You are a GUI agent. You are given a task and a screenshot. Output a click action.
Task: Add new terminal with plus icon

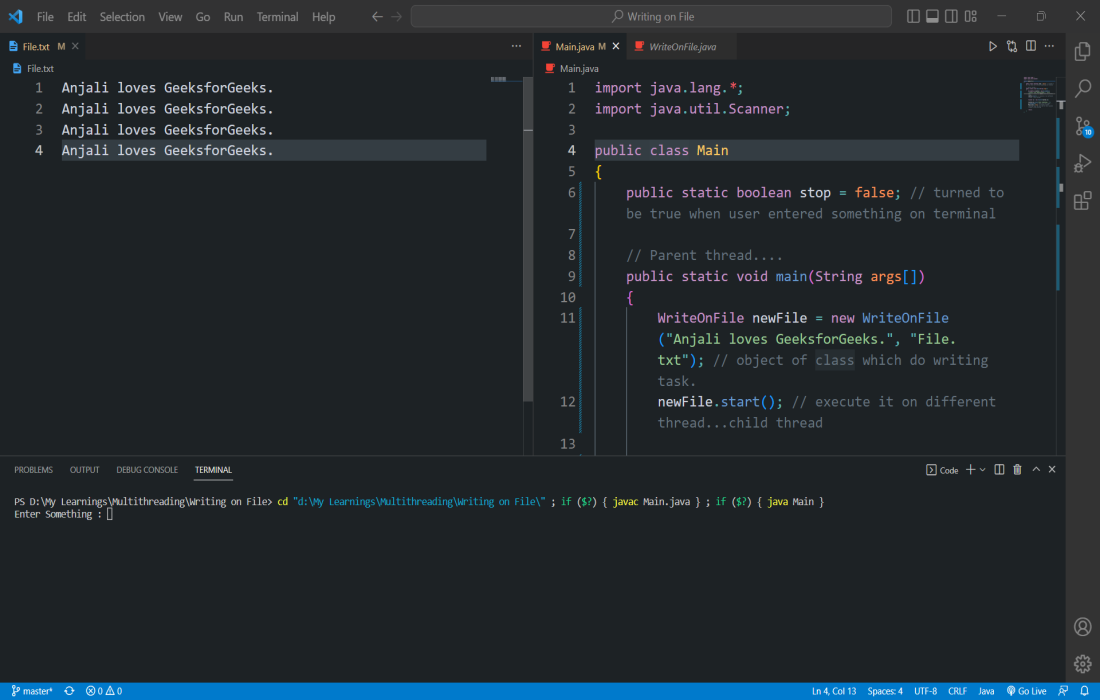(x=970, y=470)
